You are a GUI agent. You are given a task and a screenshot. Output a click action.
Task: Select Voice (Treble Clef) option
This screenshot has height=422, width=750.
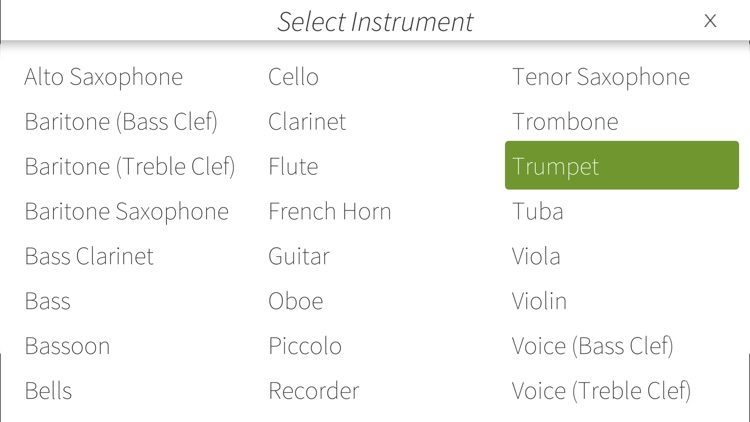(x=602, y=391)
